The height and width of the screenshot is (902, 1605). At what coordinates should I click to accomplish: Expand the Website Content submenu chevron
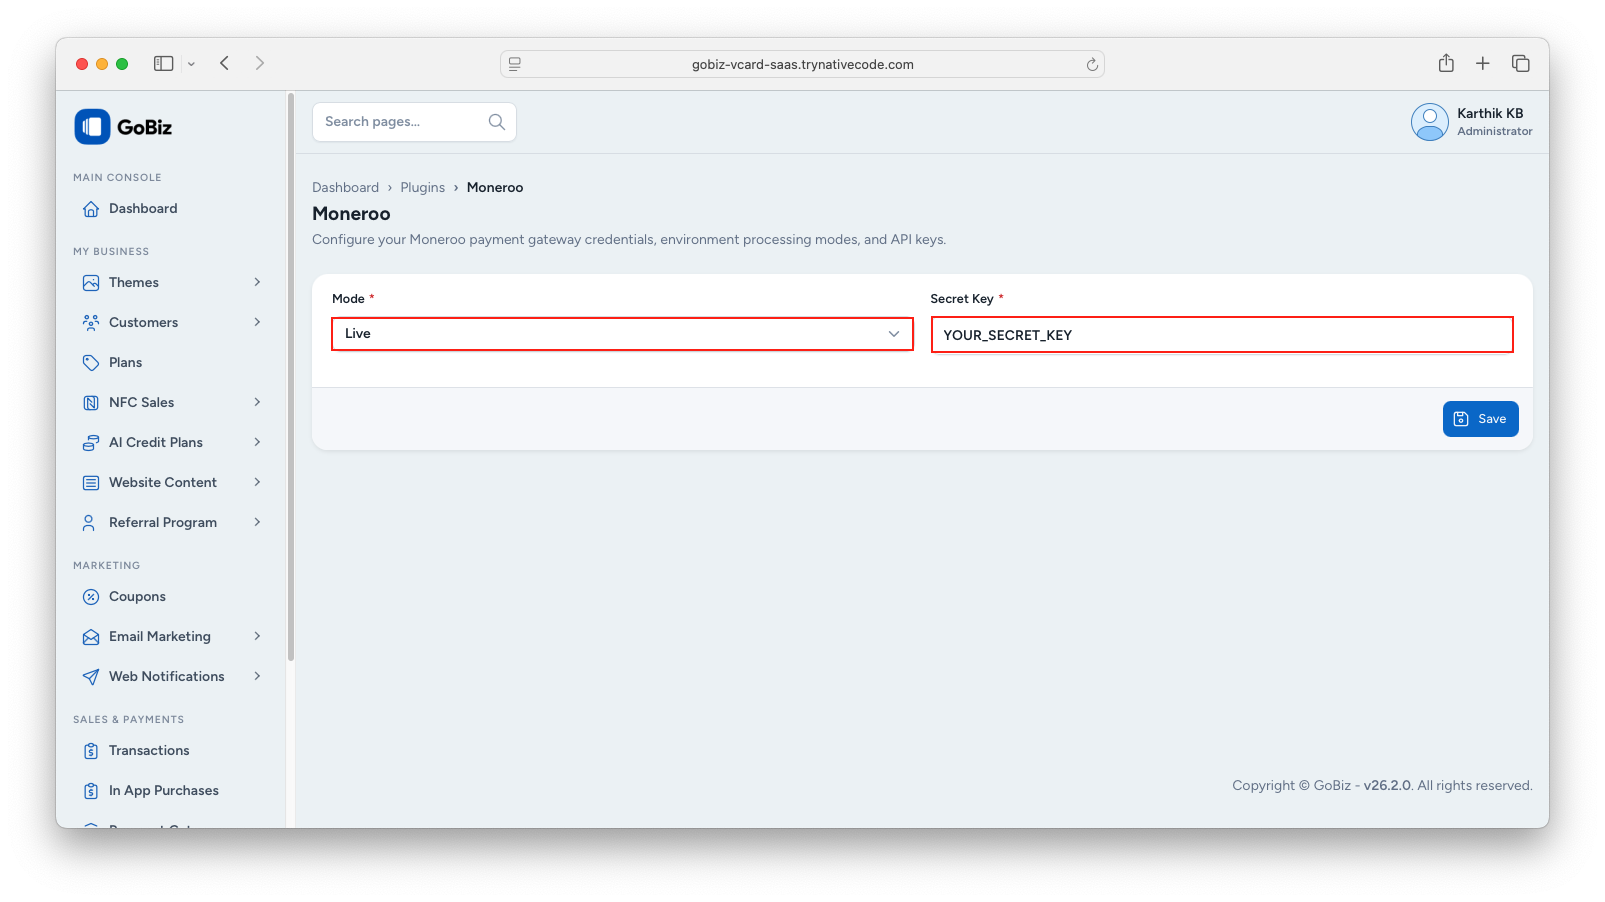(x=257, y=482)
